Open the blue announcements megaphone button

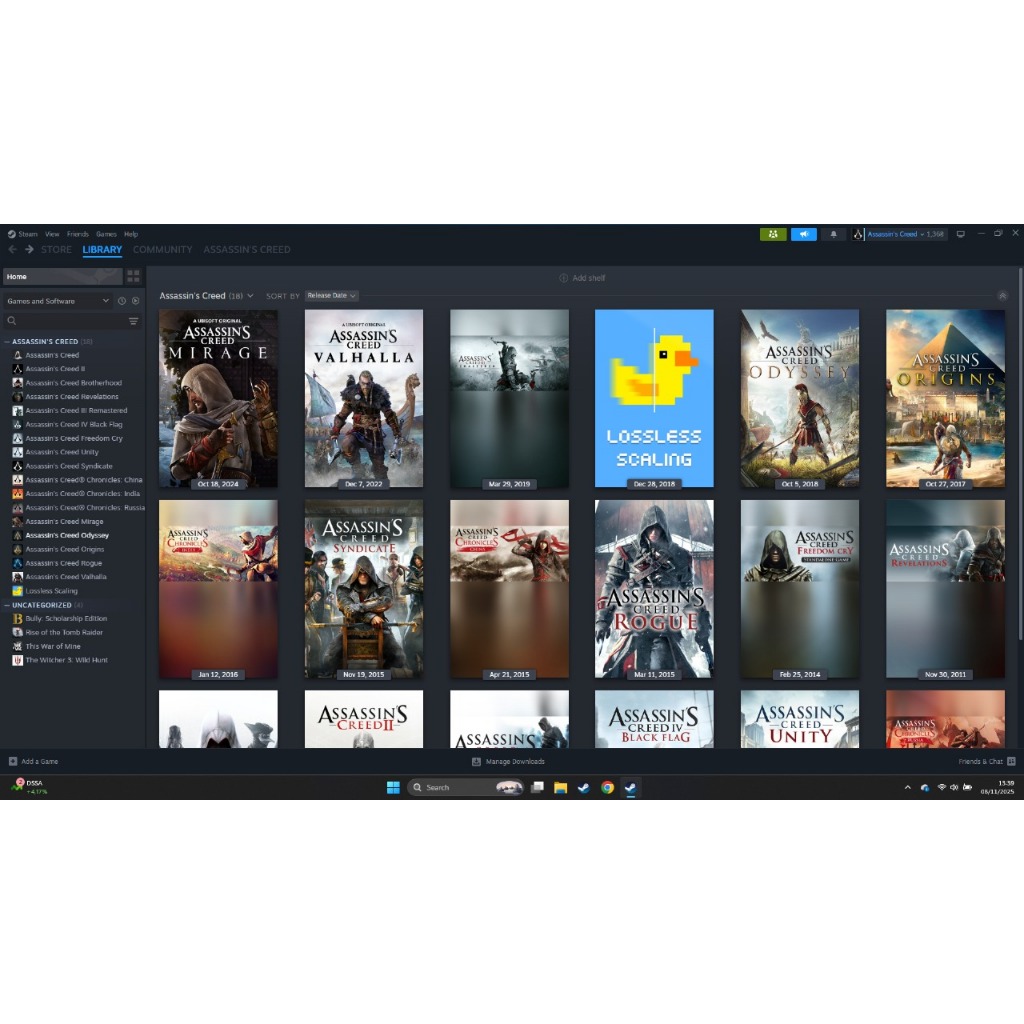point(804,234)
